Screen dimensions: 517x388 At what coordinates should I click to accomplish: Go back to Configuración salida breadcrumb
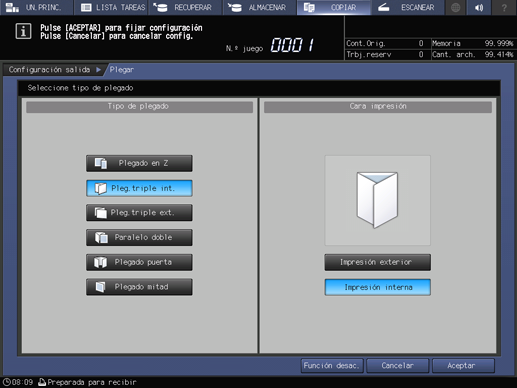[x=49, y=70]
